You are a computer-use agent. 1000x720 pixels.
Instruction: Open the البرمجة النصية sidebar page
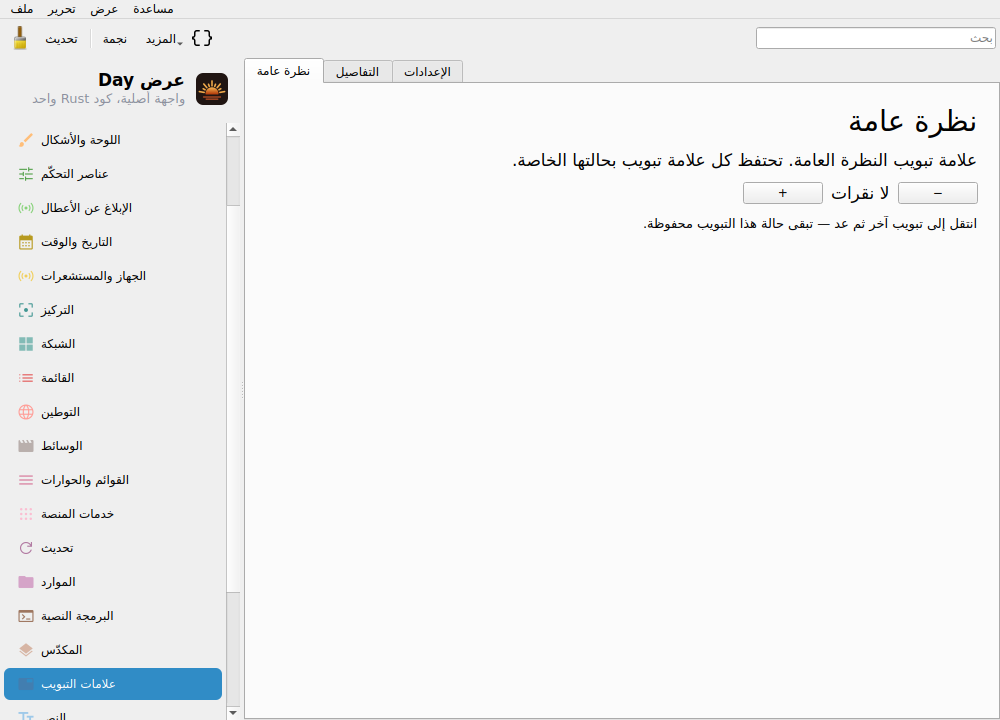click(113, 616)
